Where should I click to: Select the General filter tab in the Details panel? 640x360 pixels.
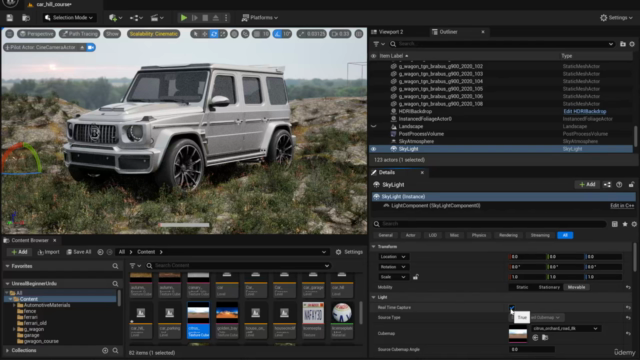[385, 236]
